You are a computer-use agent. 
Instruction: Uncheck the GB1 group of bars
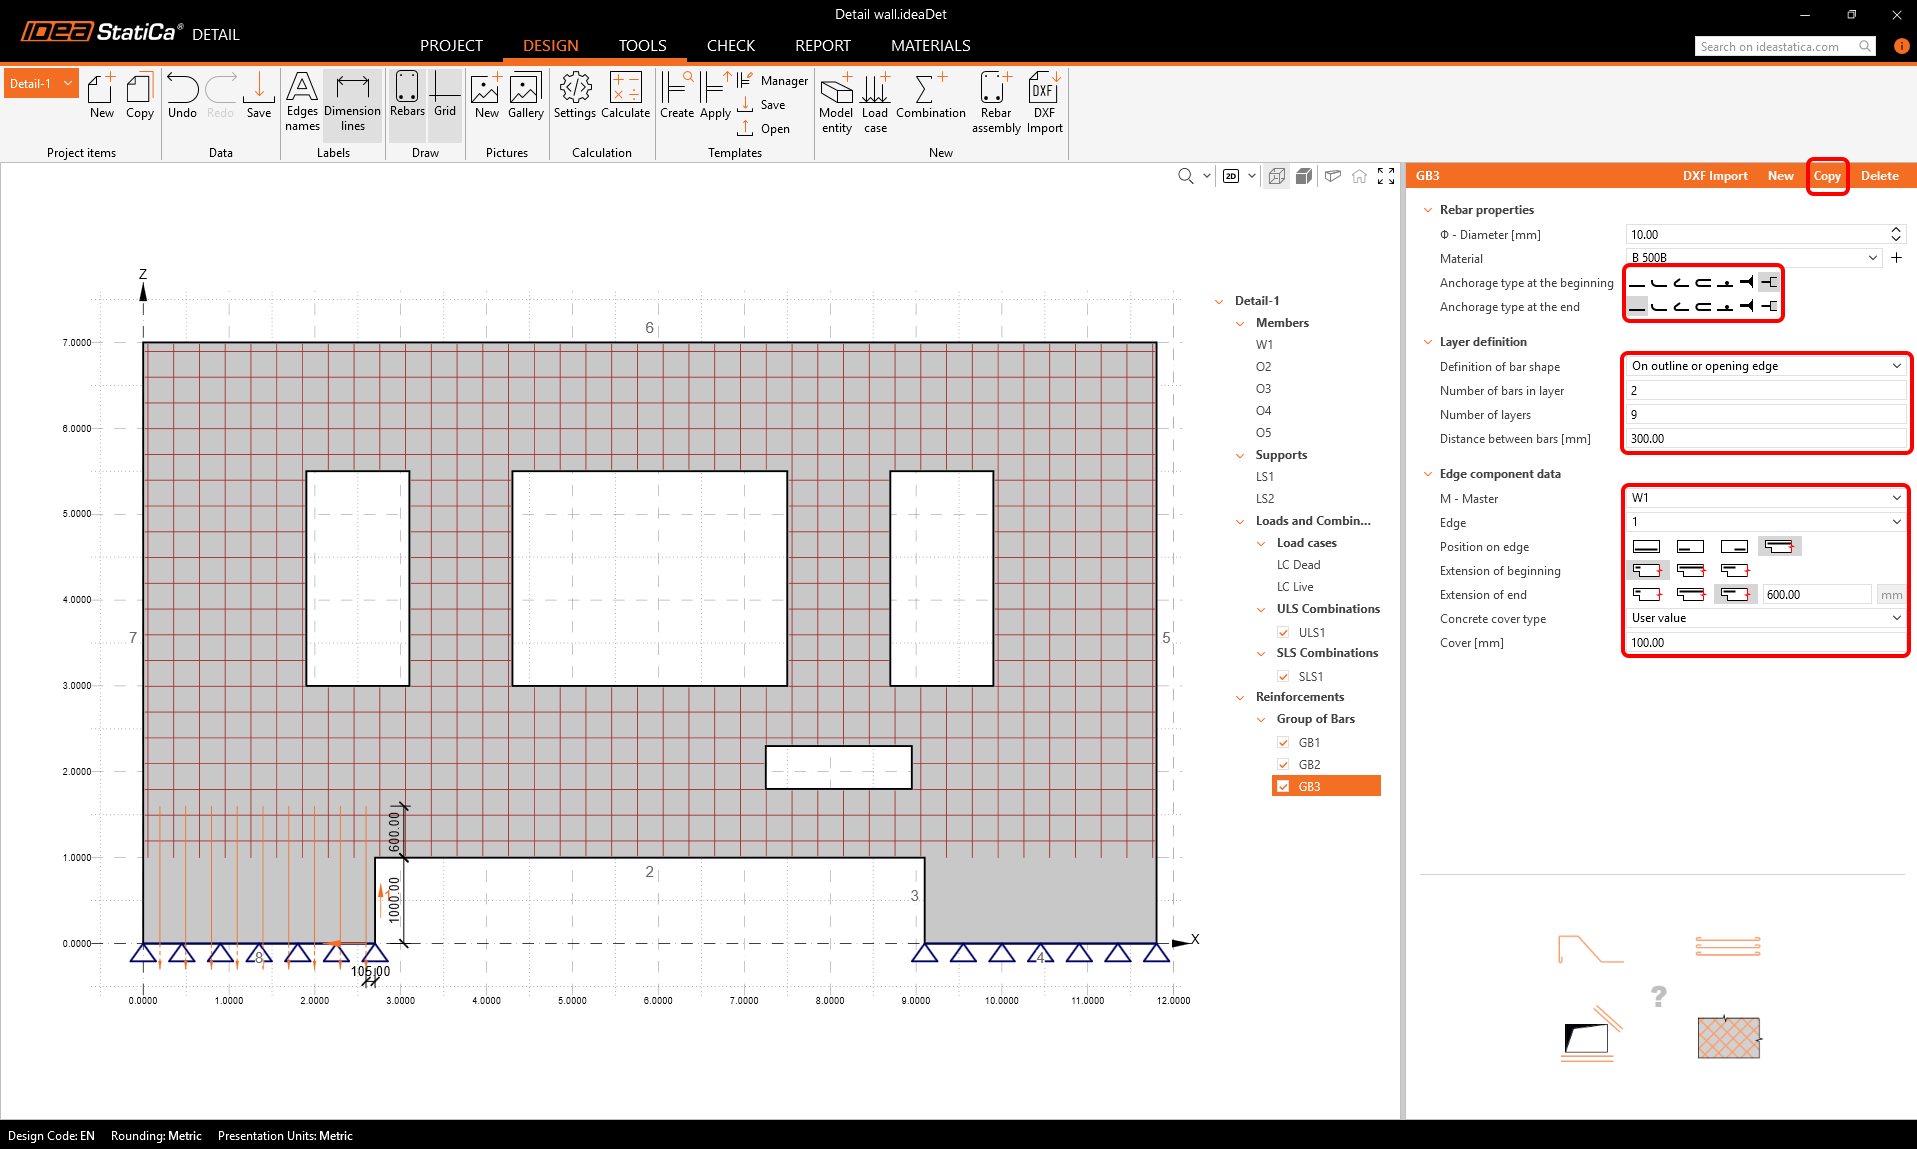pos(1283,743)
